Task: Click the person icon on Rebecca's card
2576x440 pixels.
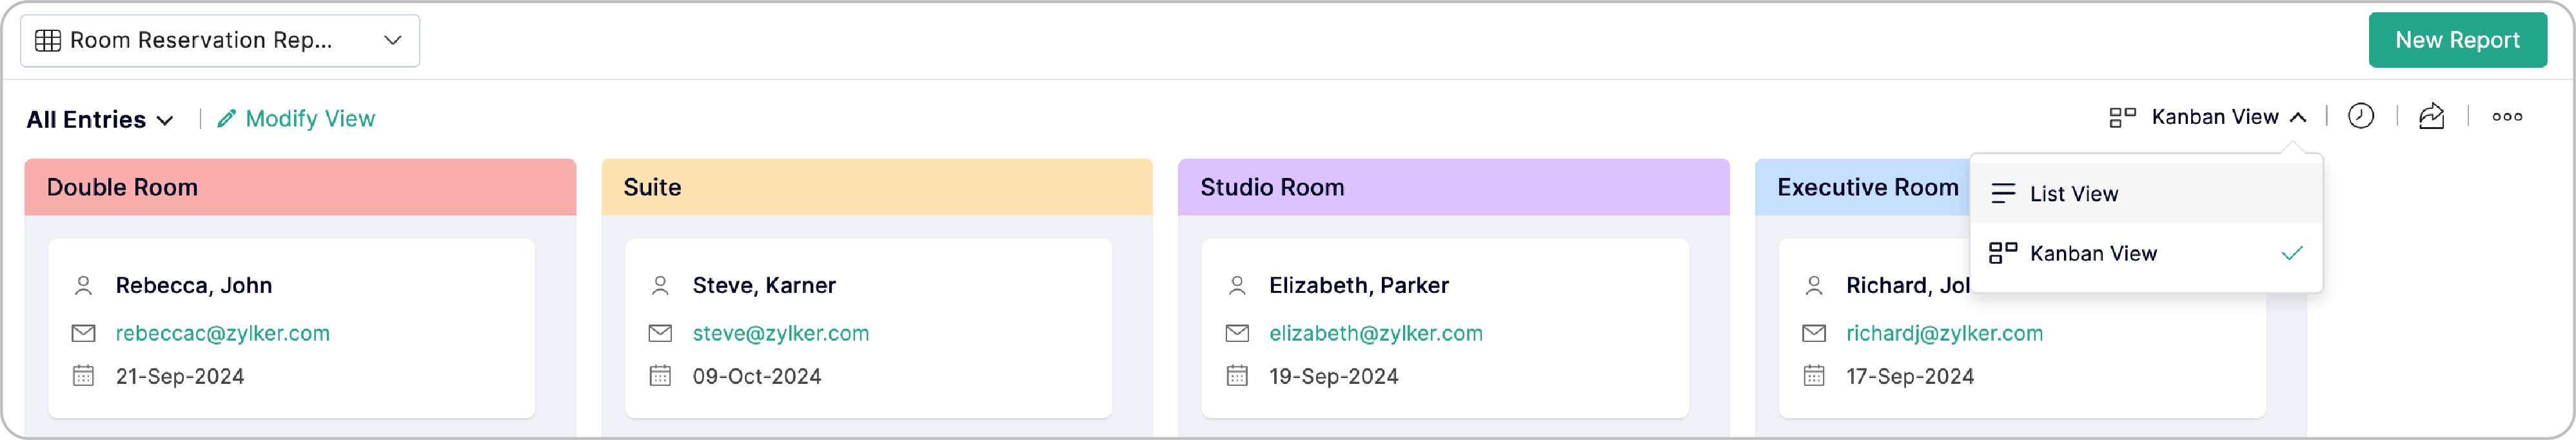Action: point(84,286)
